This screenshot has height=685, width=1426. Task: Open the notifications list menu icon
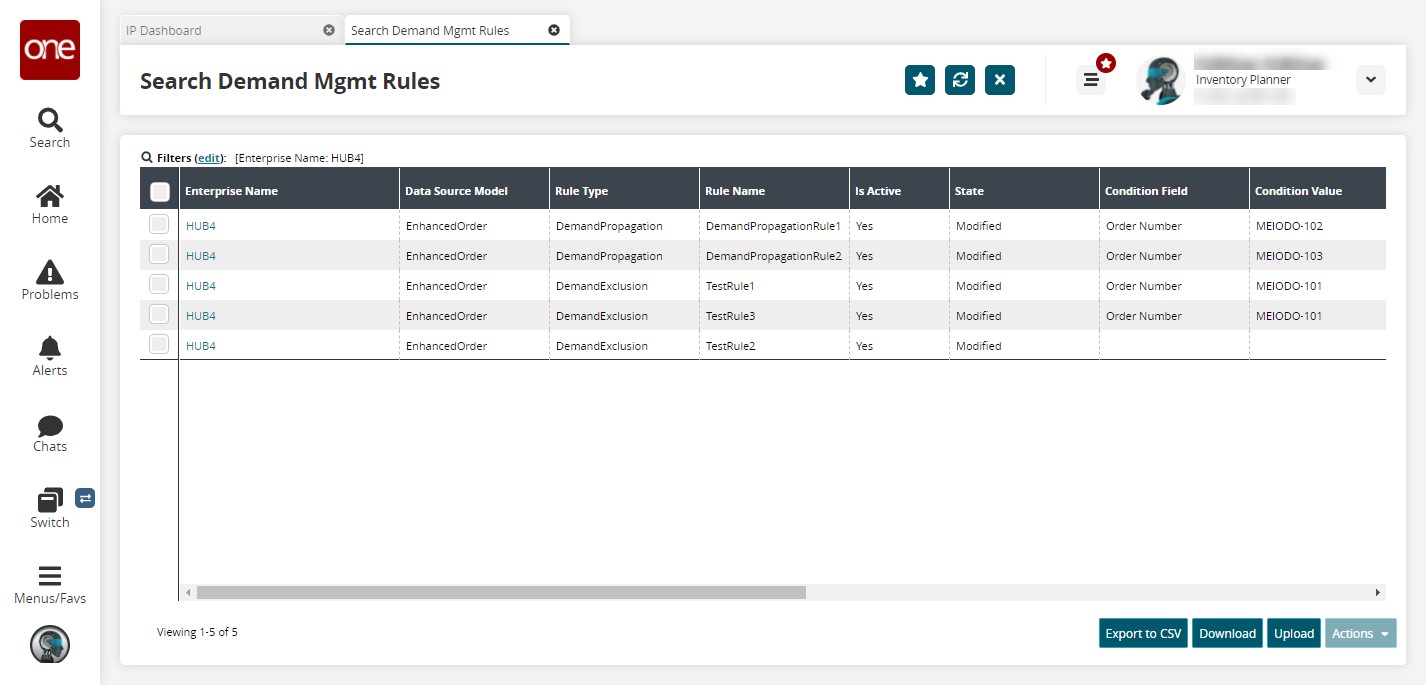(1091, 80)
